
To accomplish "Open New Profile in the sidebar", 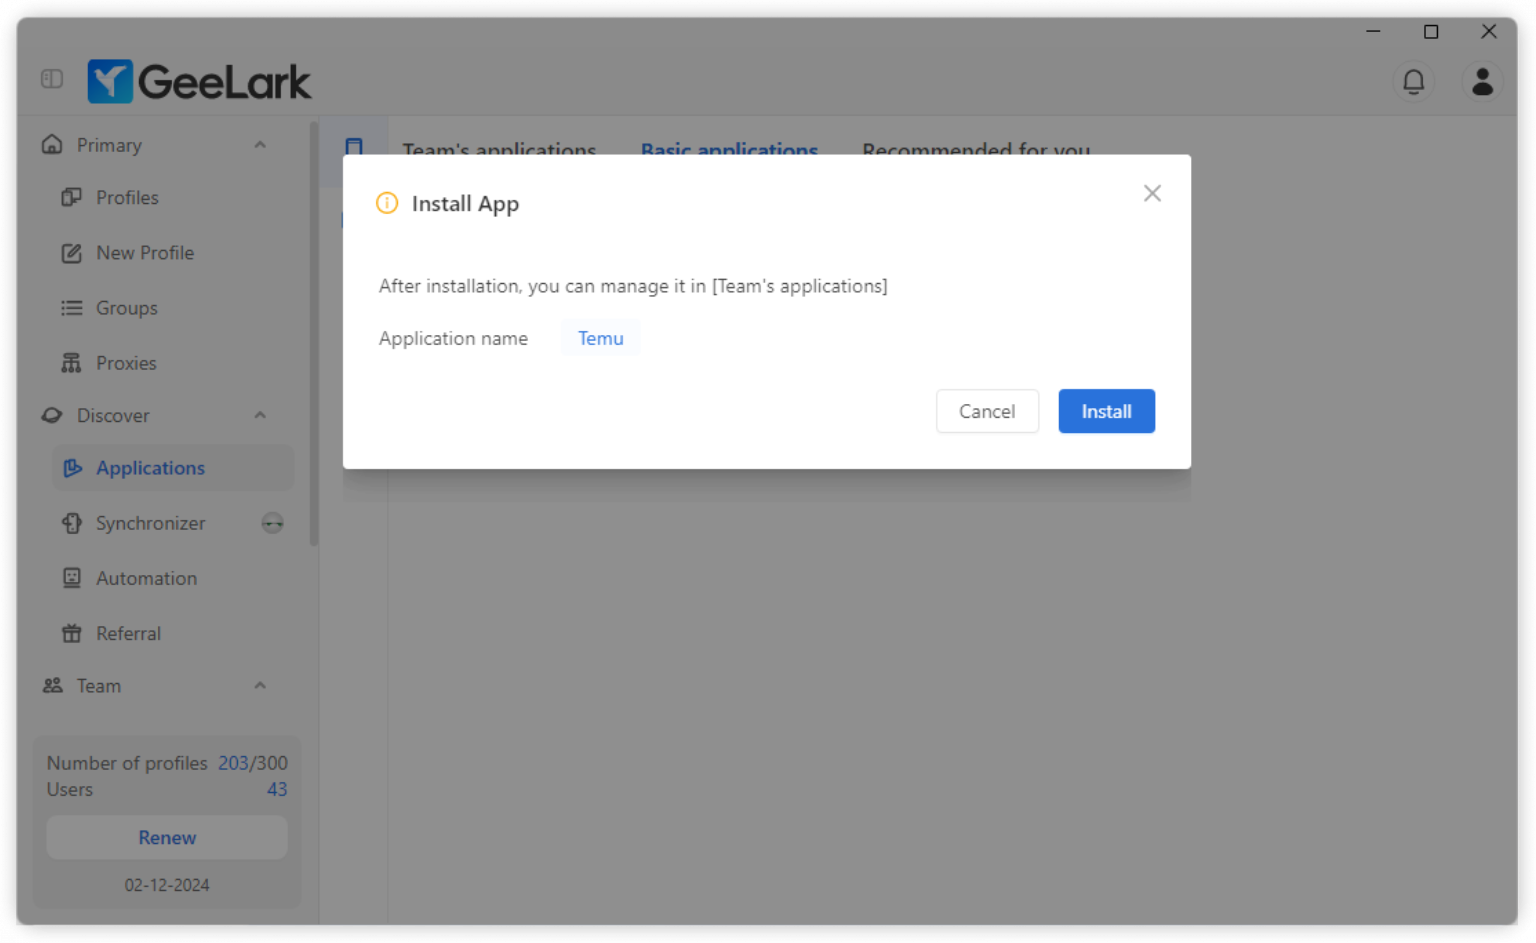I will click(x=172, y=253).
